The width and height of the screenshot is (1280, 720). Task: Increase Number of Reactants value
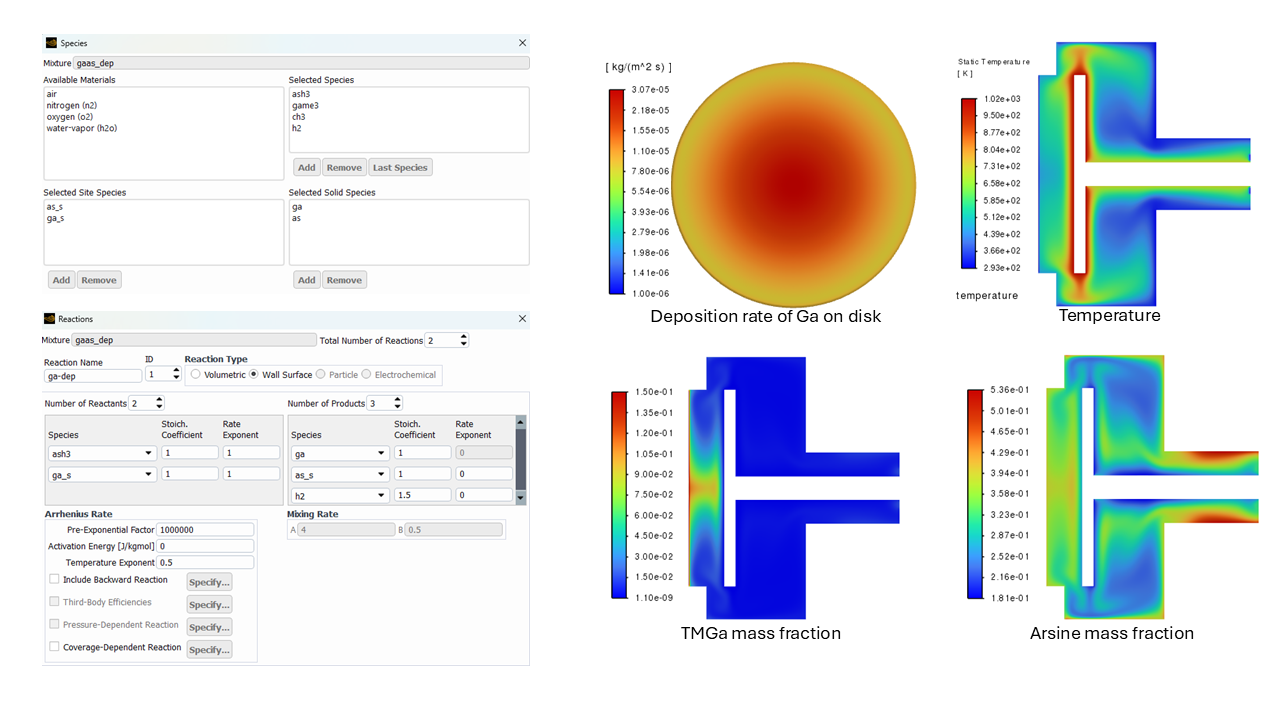160,400
